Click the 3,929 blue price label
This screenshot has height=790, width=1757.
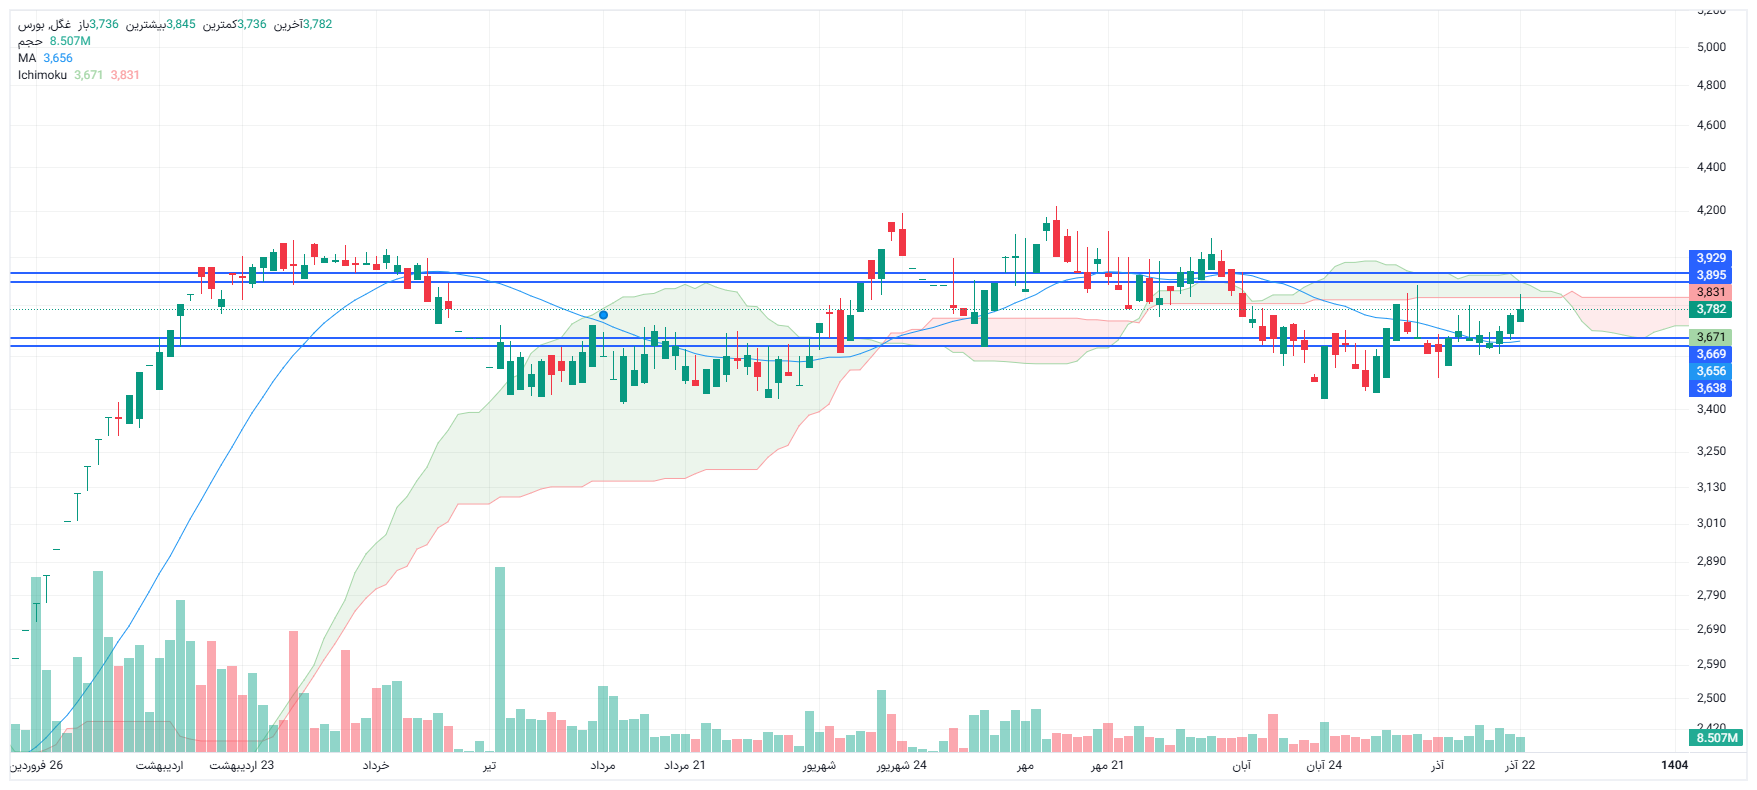[1711, 258]
